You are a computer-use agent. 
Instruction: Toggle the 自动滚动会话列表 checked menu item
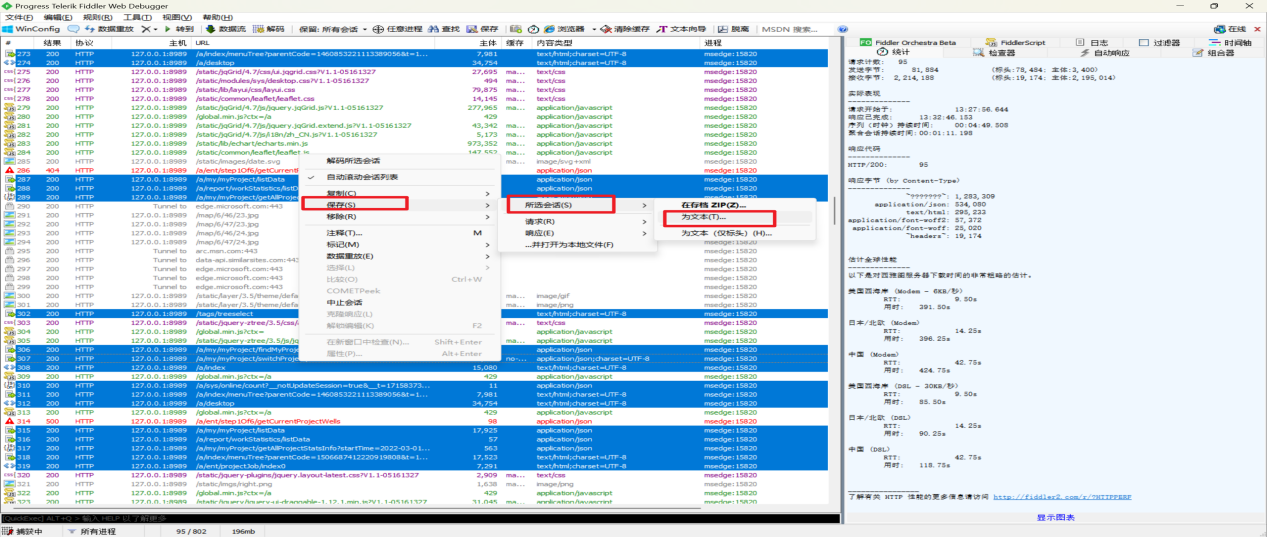[400, 176]
